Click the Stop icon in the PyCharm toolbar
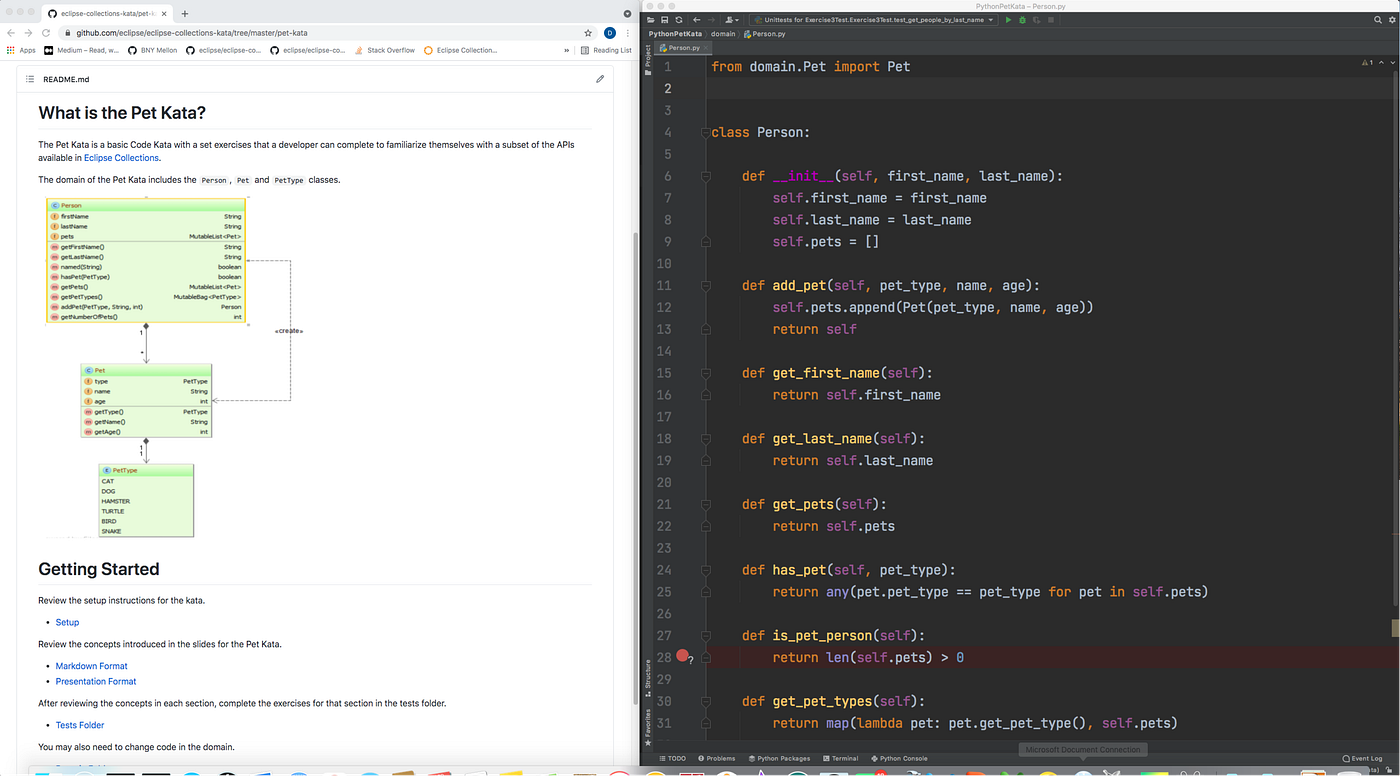Screen dimensions: 1400x776 (x=1051, y=20)
